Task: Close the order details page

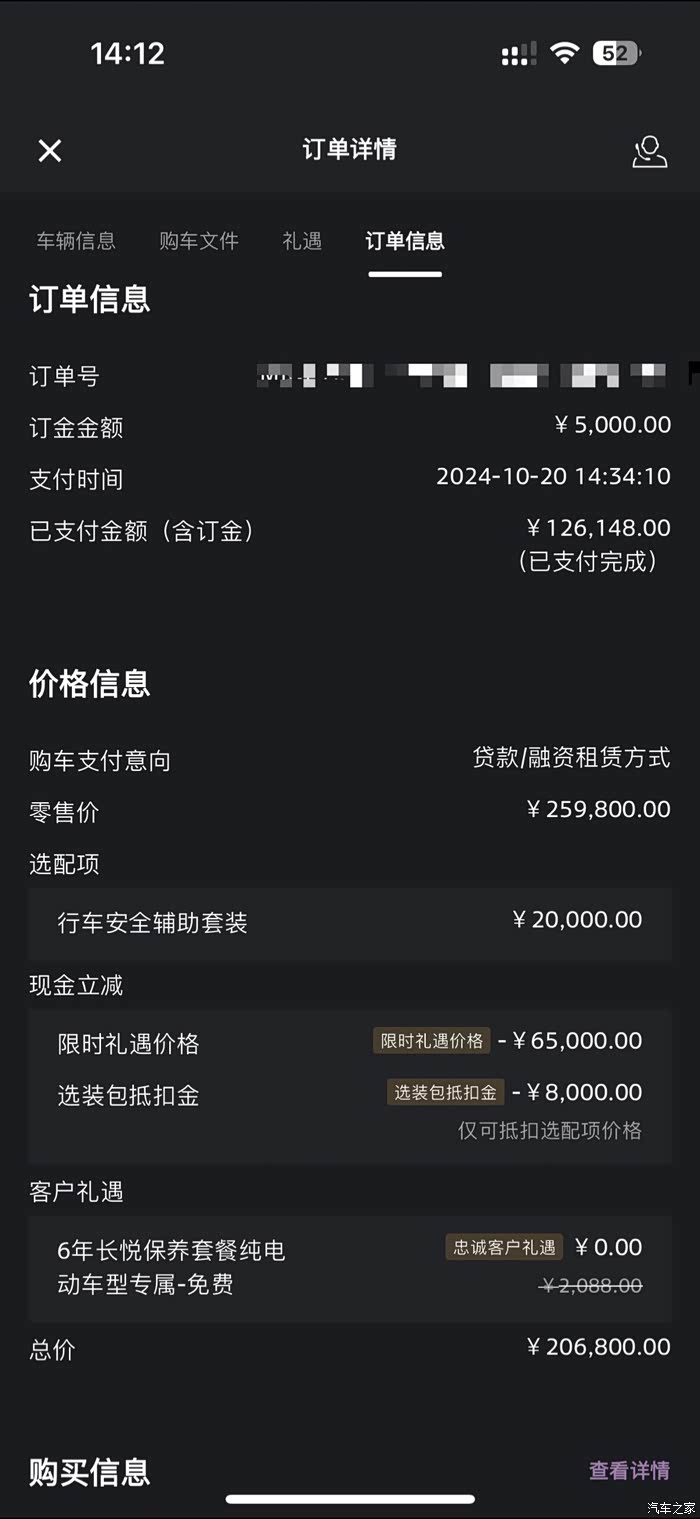Action: 50,151
